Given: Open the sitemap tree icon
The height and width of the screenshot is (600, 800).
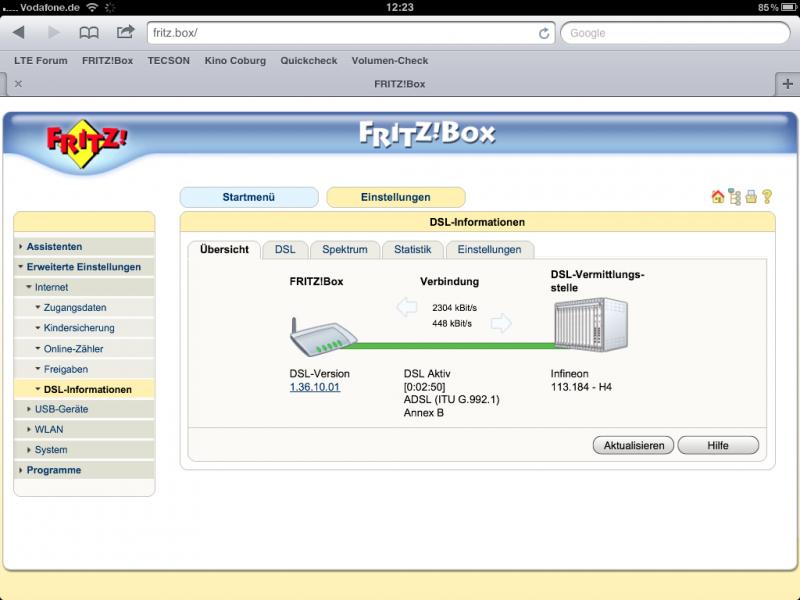Looking at the screenshot, I should [735, 196].
